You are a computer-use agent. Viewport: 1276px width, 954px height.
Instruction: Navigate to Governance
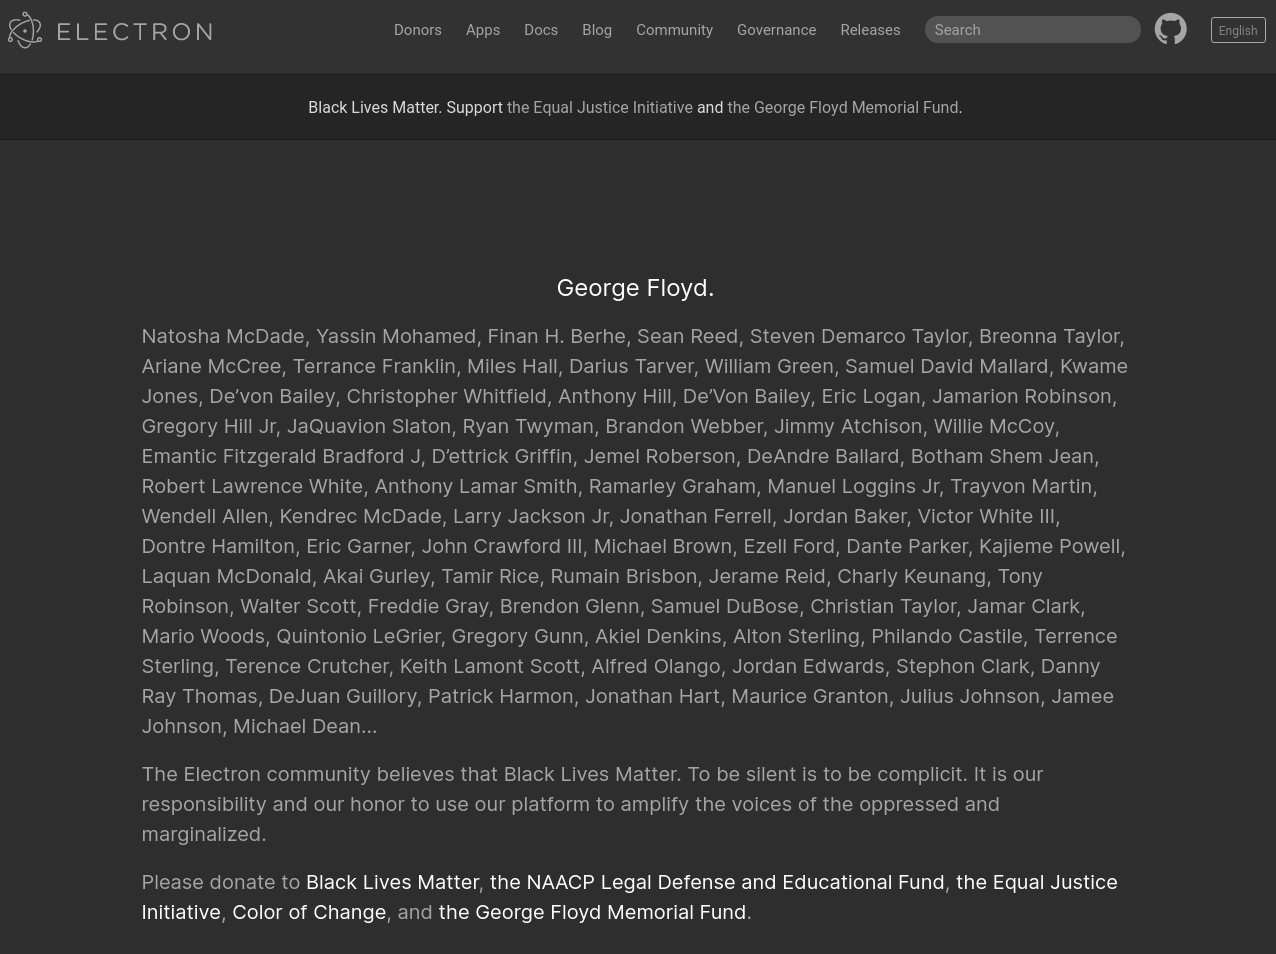[776, 30]
